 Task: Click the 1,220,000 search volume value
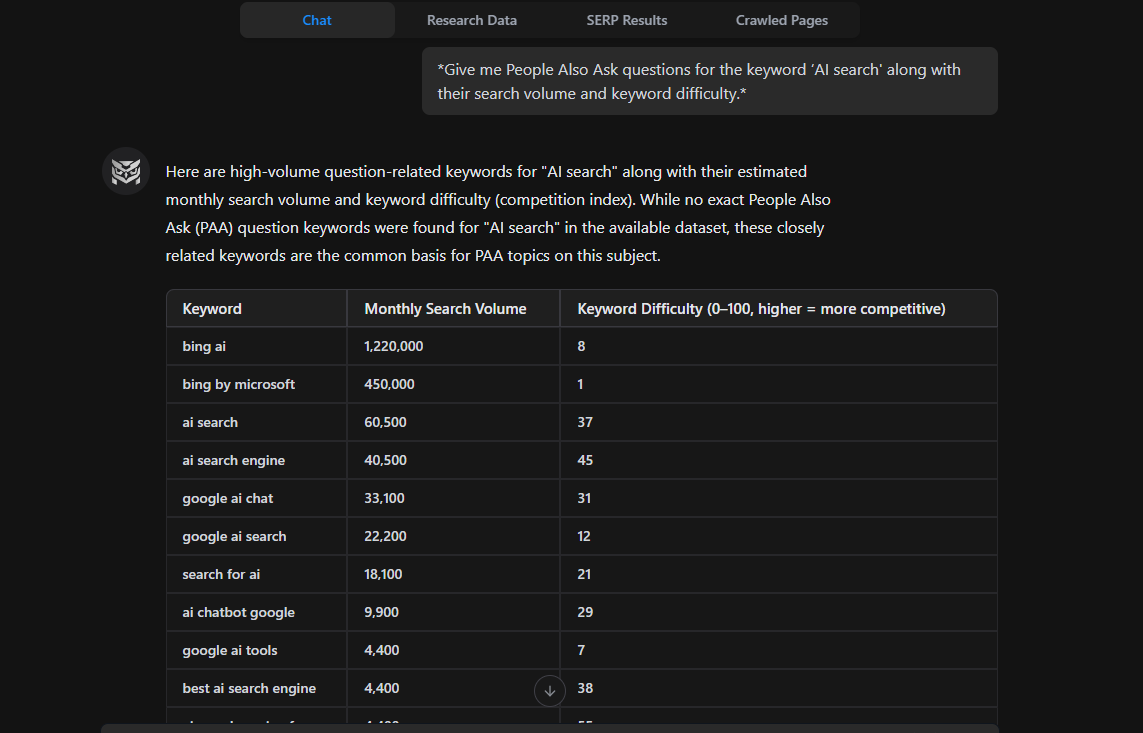pos(392,346)
